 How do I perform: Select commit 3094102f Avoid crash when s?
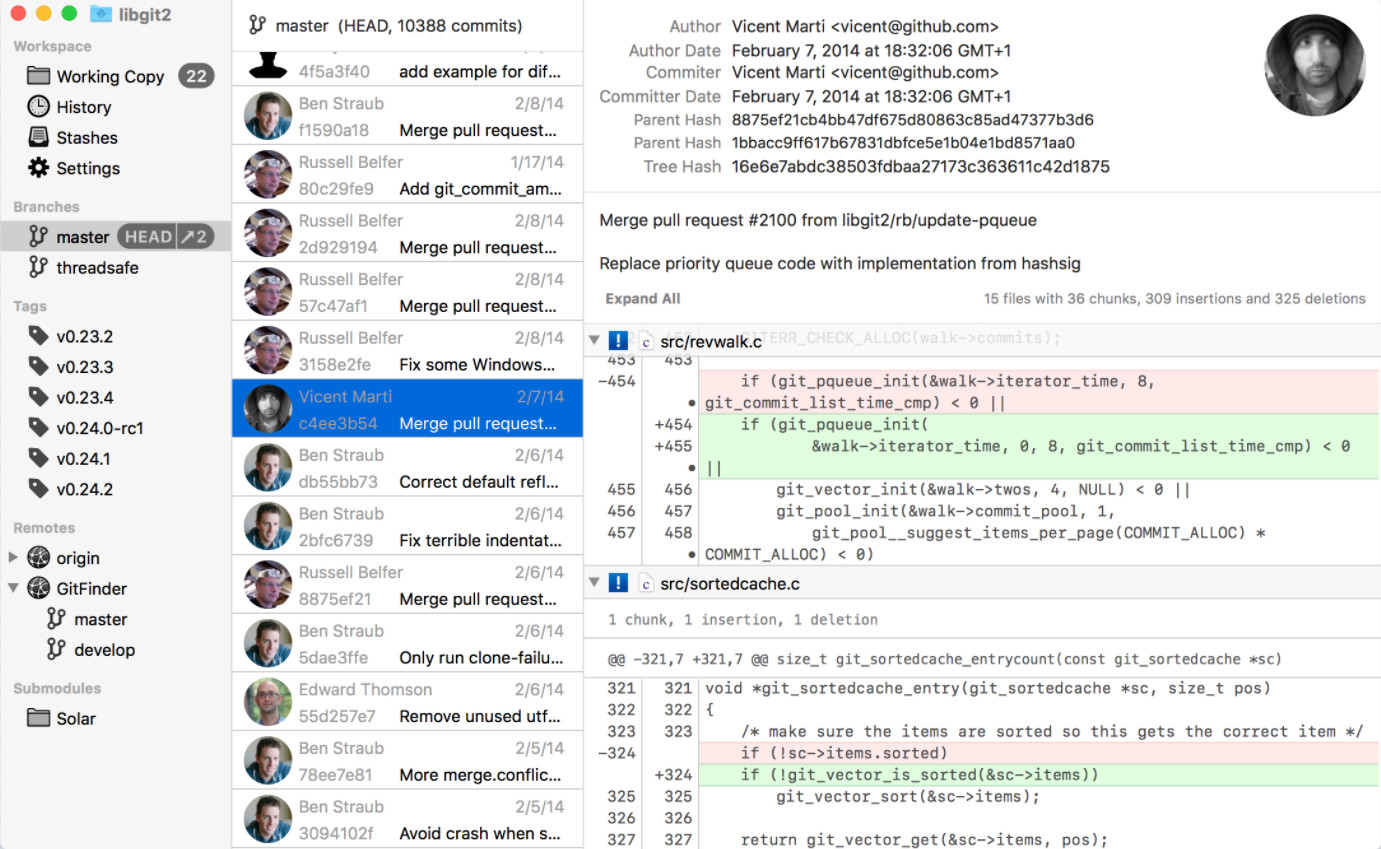407,819
